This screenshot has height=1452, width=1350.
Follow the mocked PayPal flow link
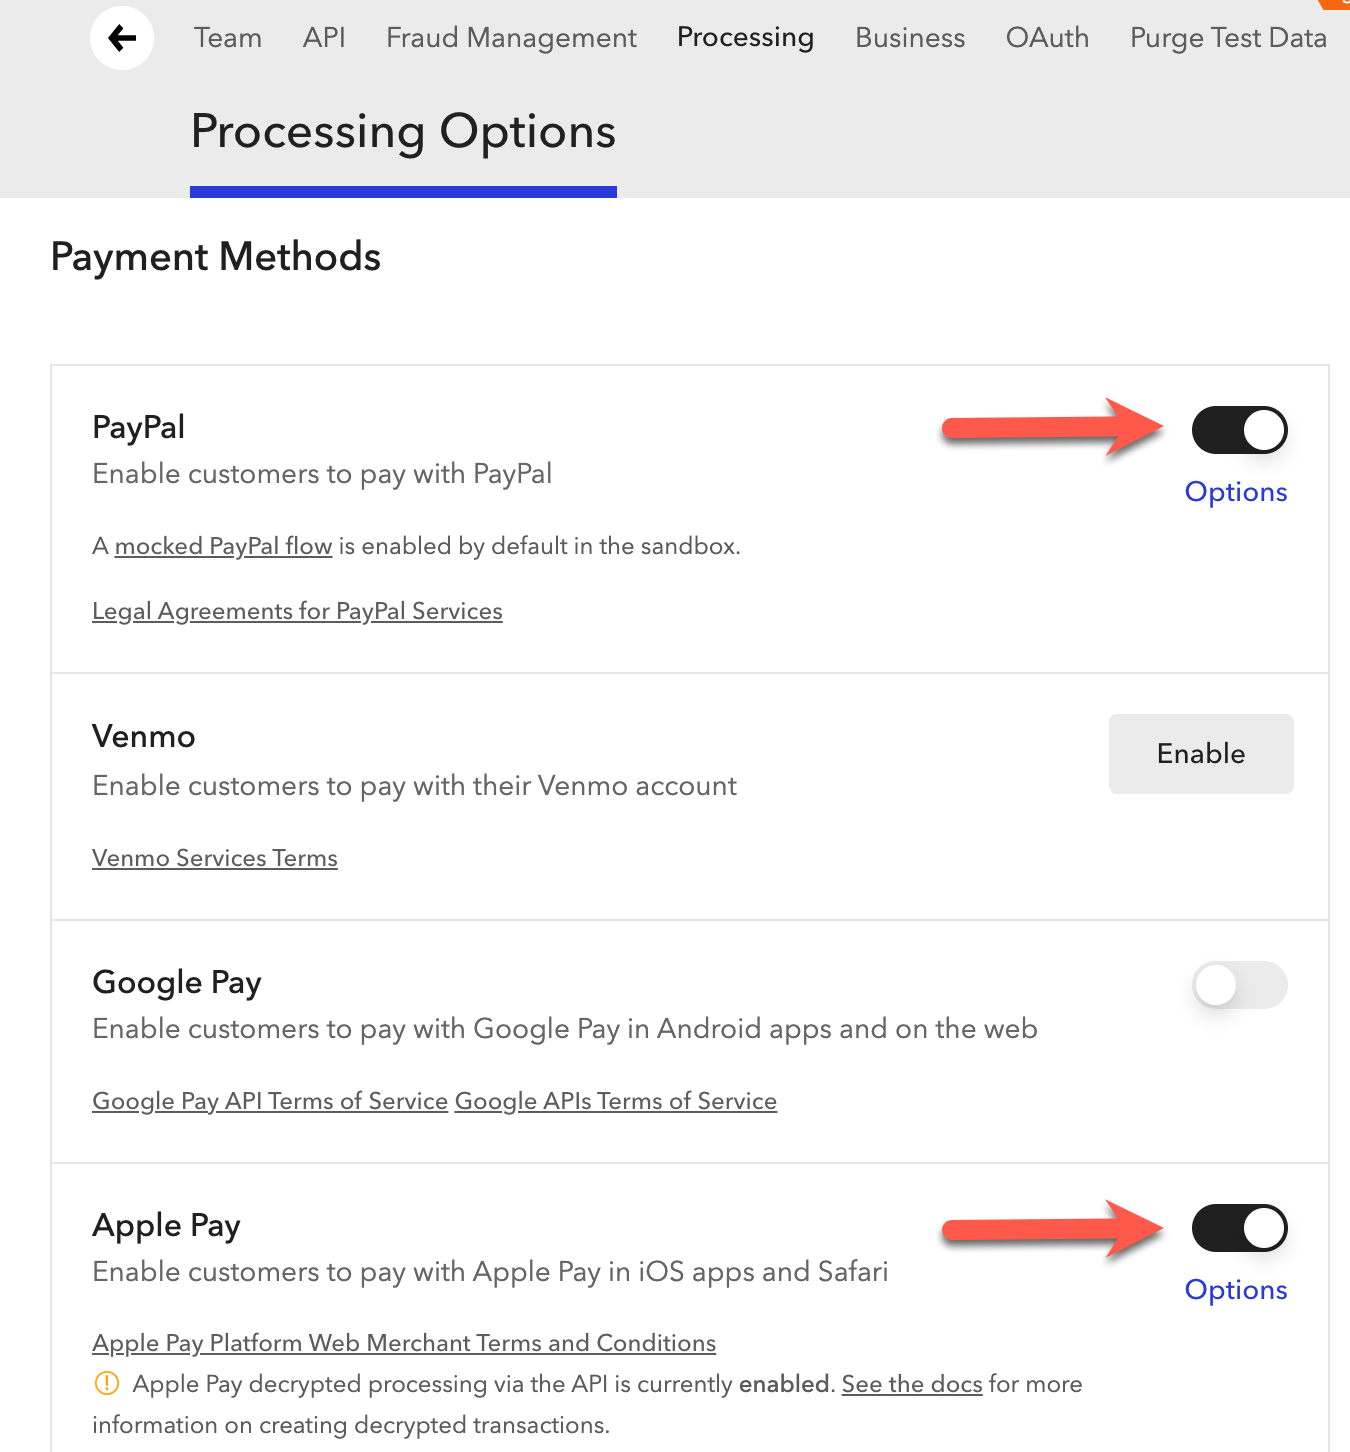click(223, 546)
